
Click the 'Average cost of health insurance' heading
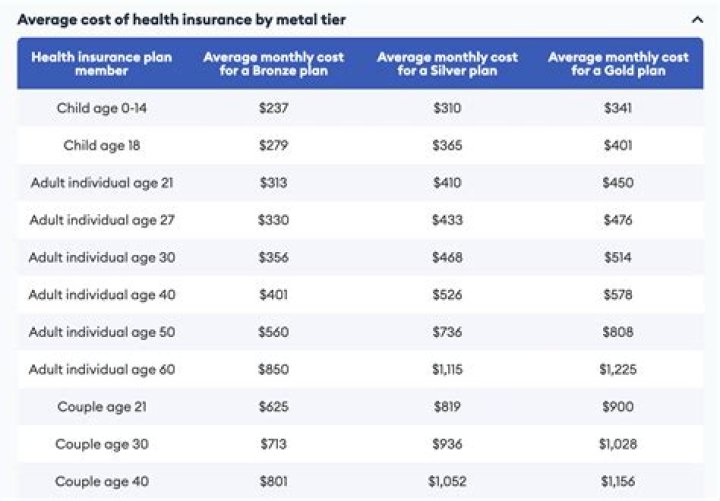coord(182,19)
